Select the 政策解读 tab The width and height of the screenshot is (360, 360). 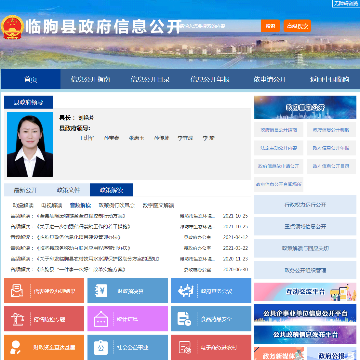(x=111, y=190)
